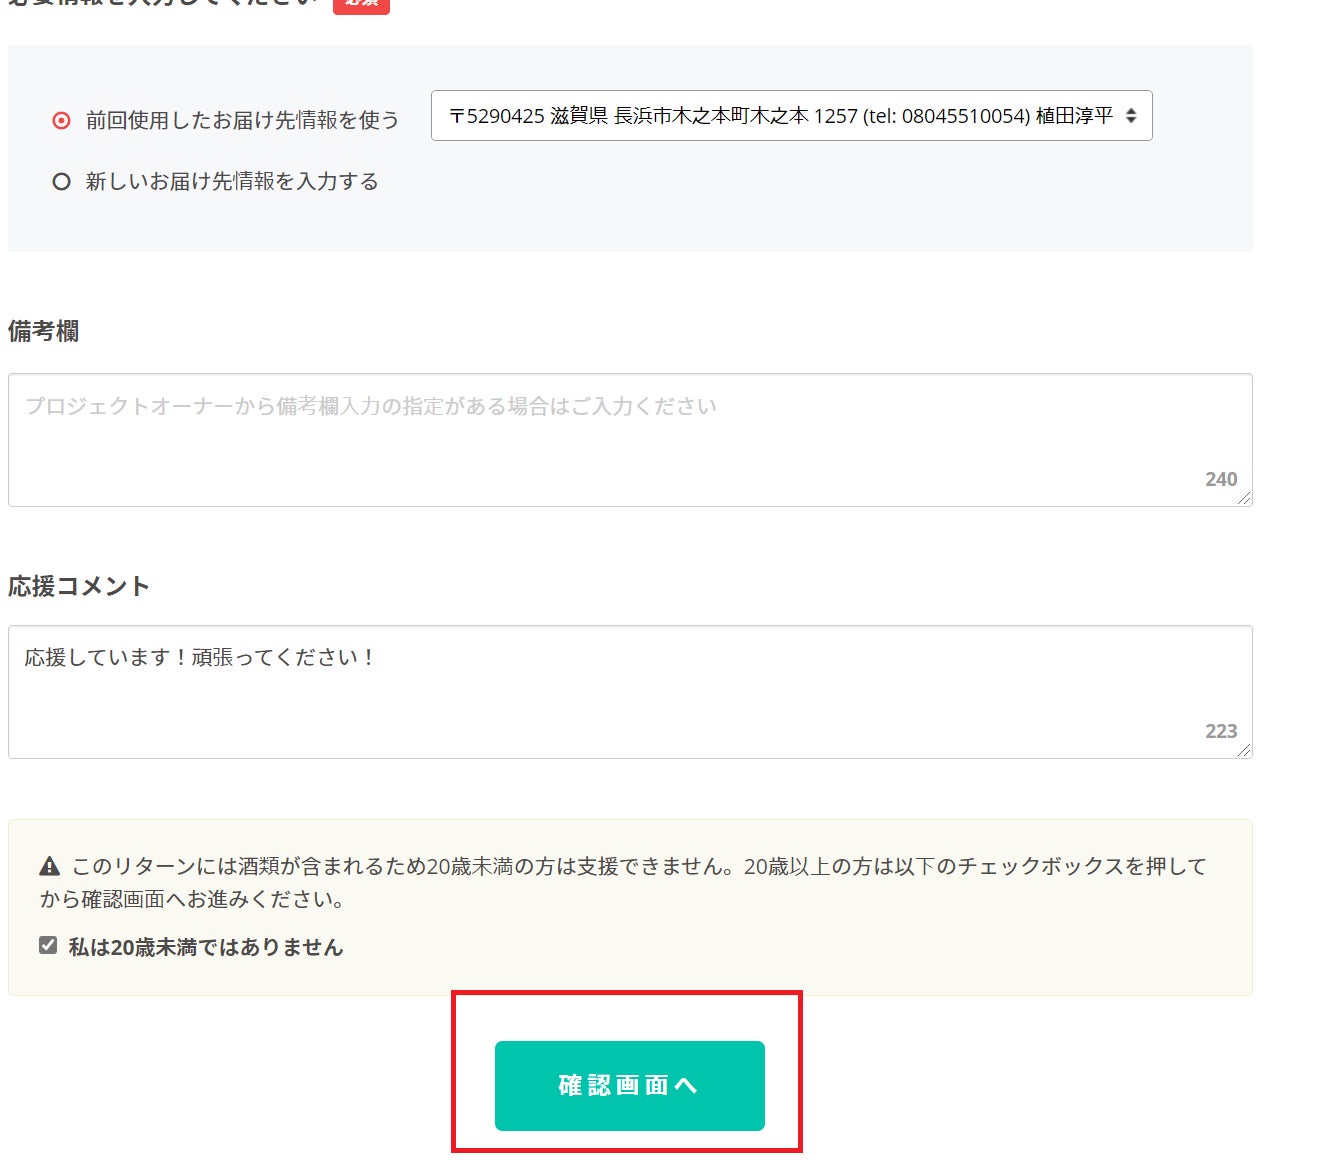Click the warning triangle icon

tap(49, 867)
